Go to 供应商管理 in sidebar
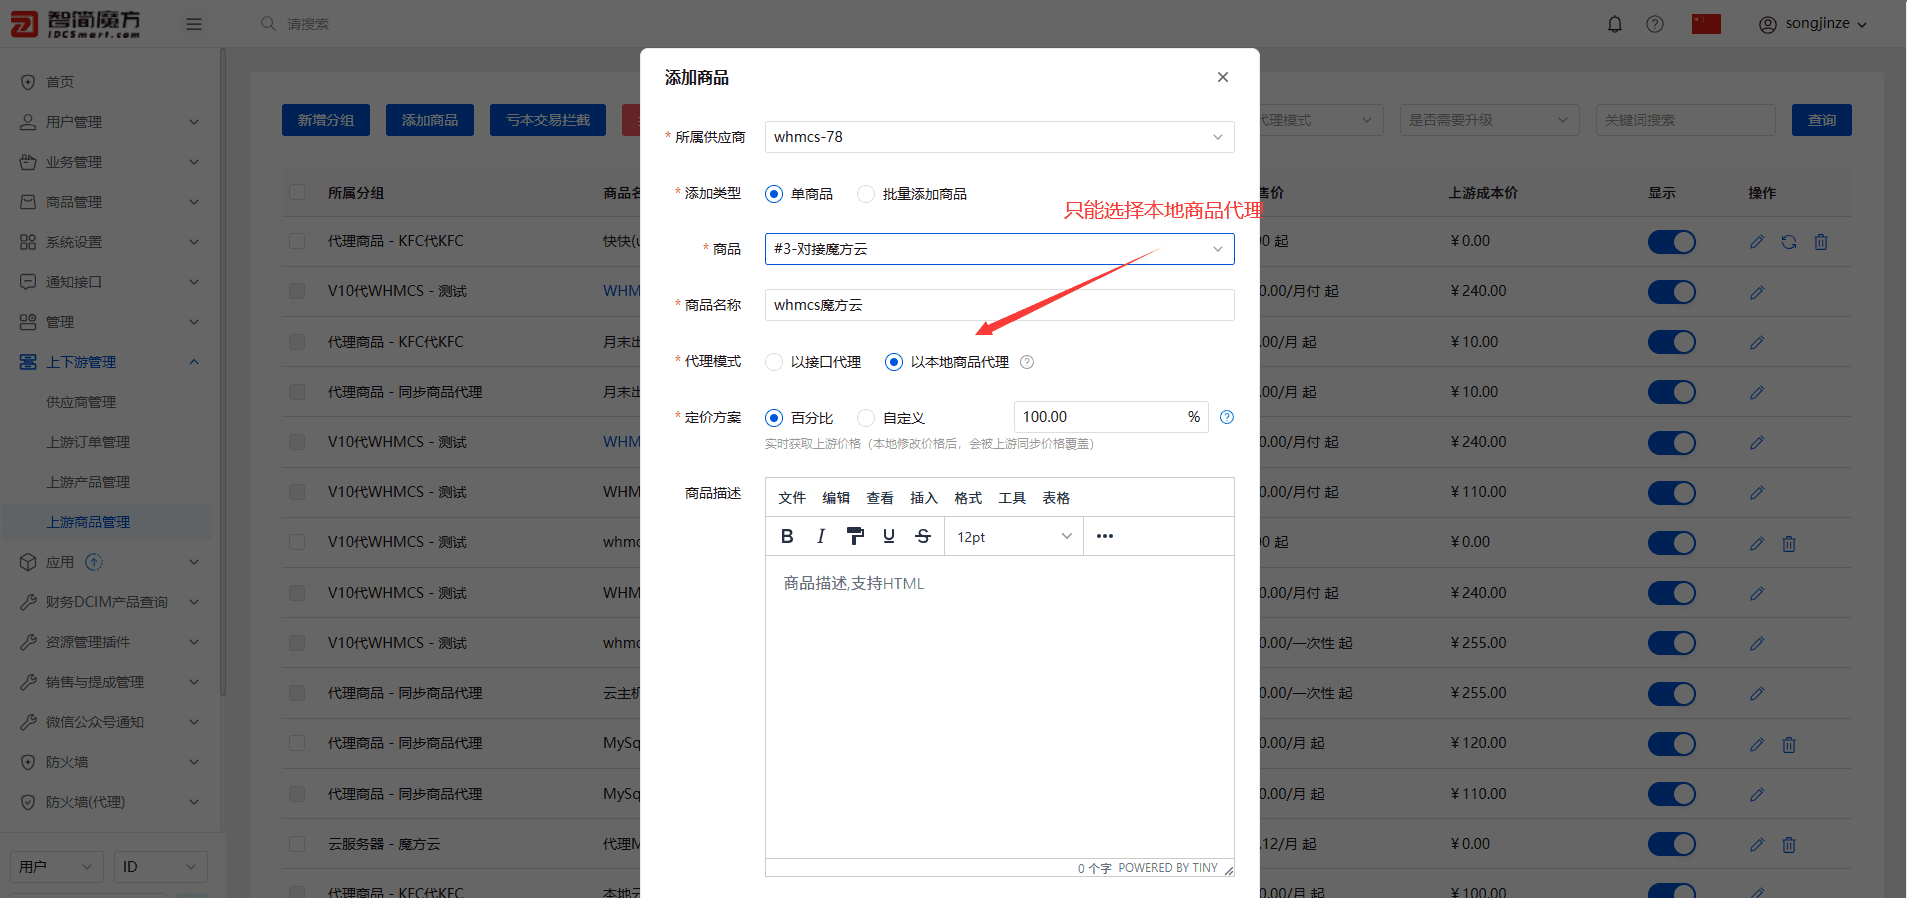The image size is (1907, 898). [81, 402]
